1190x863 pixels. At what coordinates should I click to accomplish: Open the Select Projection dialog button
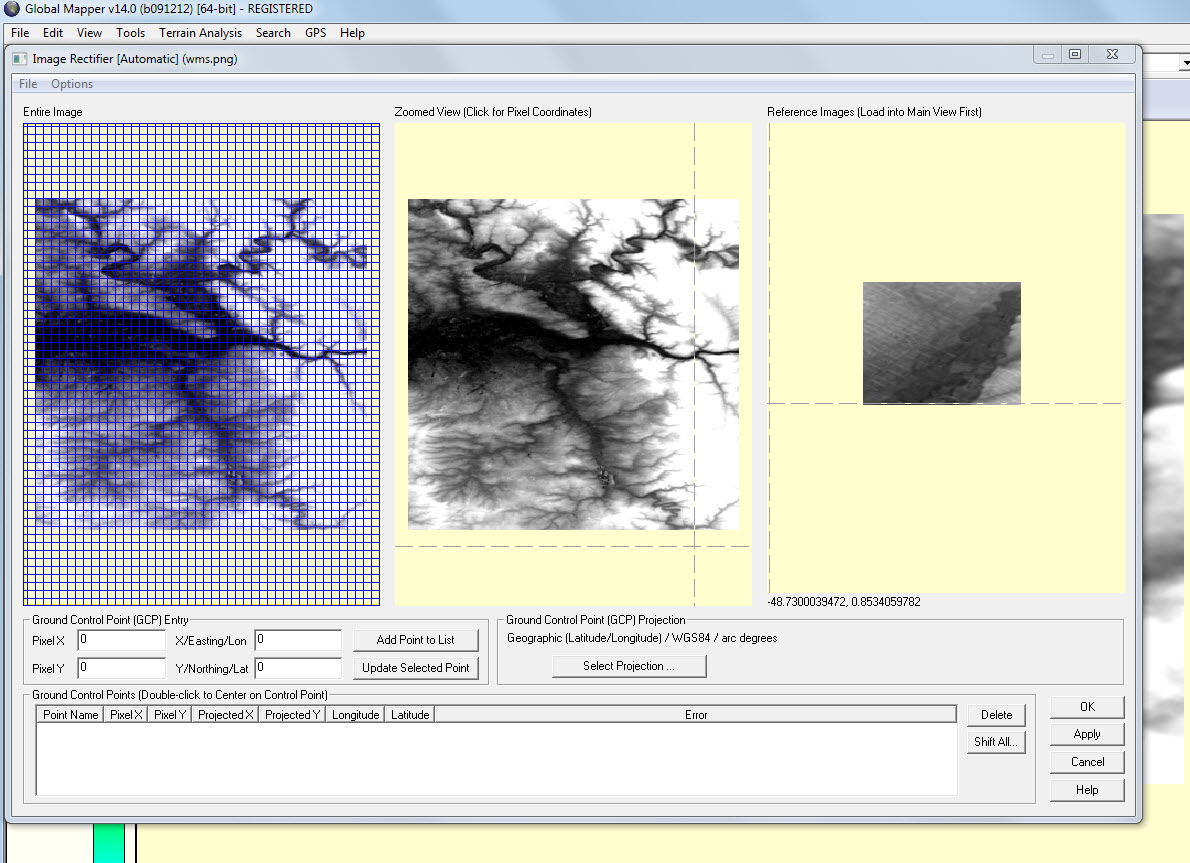point(629,666)
